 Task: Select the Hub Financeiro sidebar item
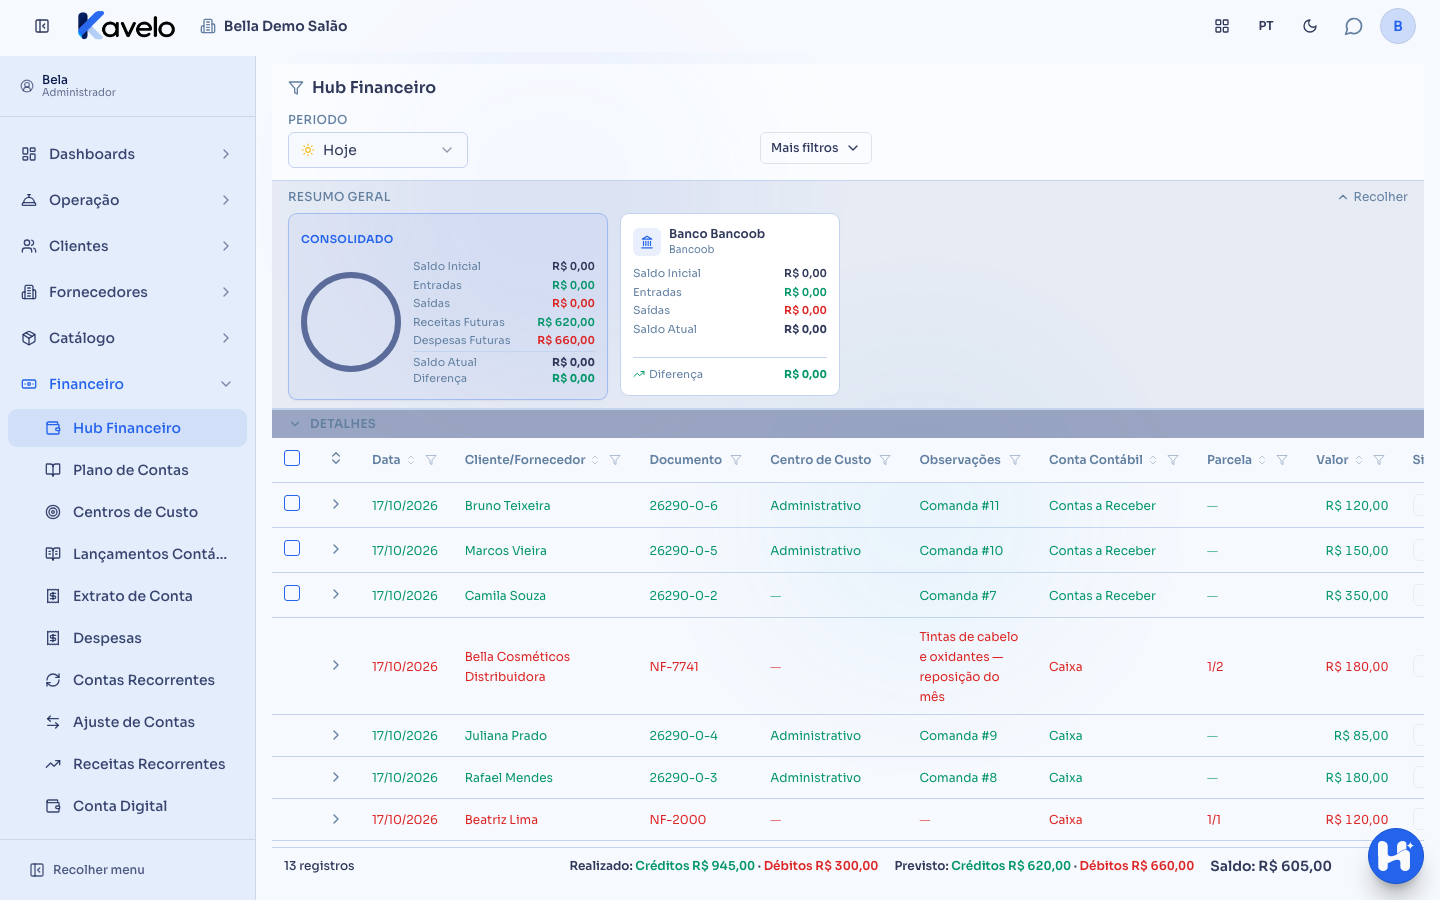(x=128, y=428)
